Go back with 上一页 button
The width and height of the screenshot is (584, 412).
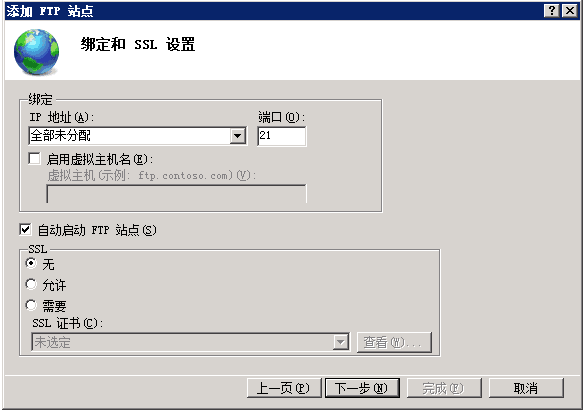pos(284,388)
